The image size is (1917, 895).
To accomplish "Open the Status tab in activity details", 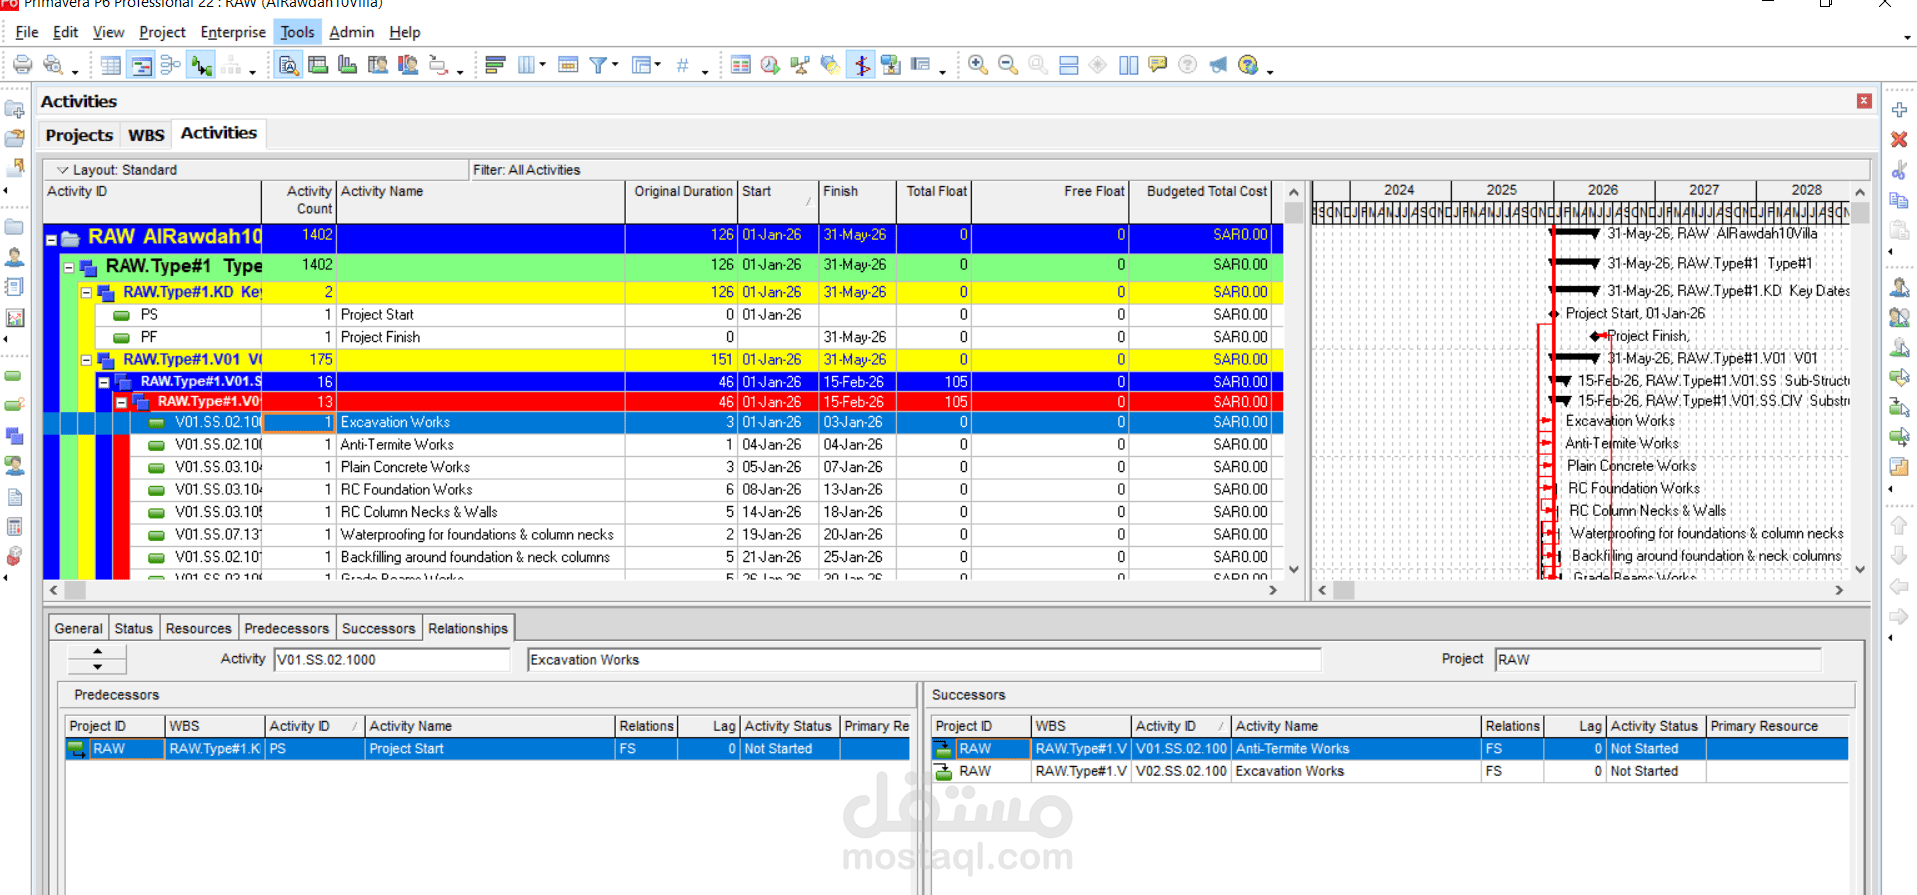I will (133, 628).
